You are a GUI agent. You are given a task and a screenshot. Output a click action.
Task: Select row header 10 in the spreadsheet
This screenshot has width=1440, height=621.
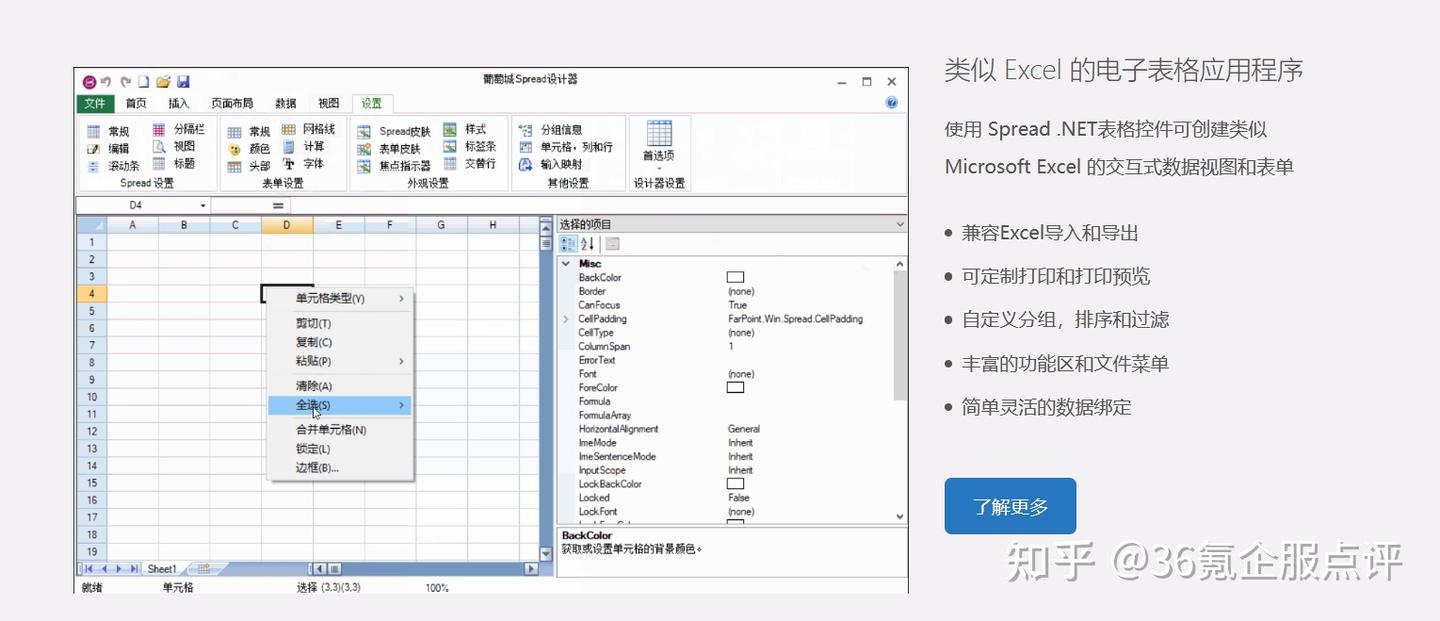click(92, 397)
